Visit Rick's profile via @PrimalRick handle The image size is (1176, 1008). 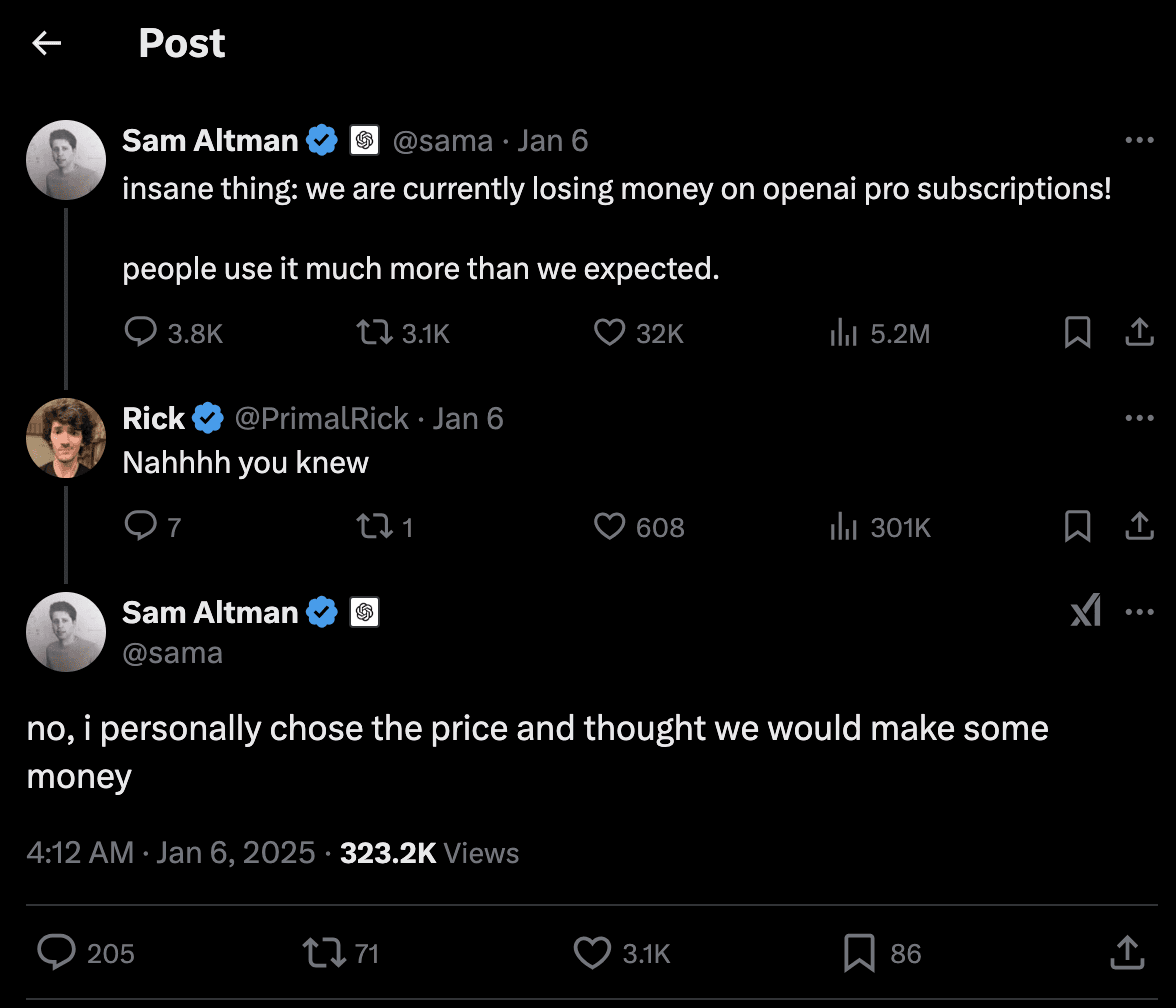320,418
